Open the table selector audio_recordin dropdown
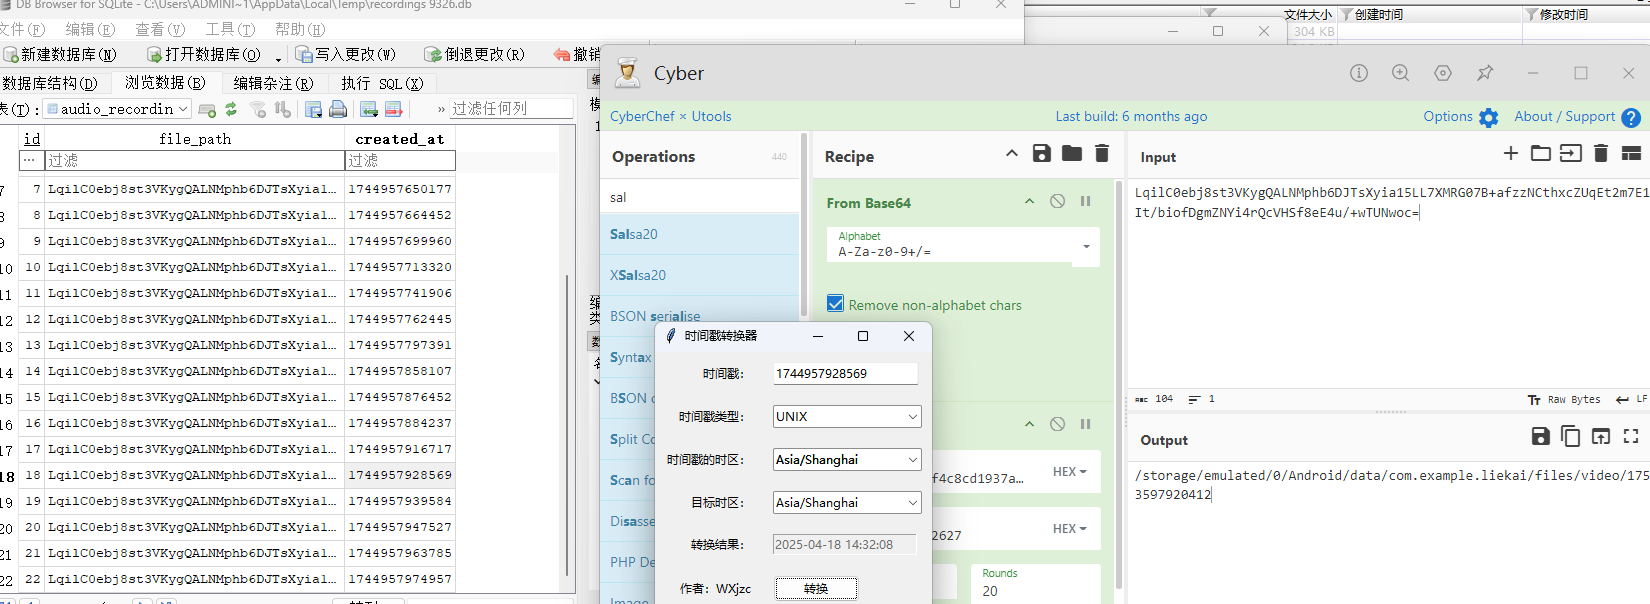 [x=118, y=109]
